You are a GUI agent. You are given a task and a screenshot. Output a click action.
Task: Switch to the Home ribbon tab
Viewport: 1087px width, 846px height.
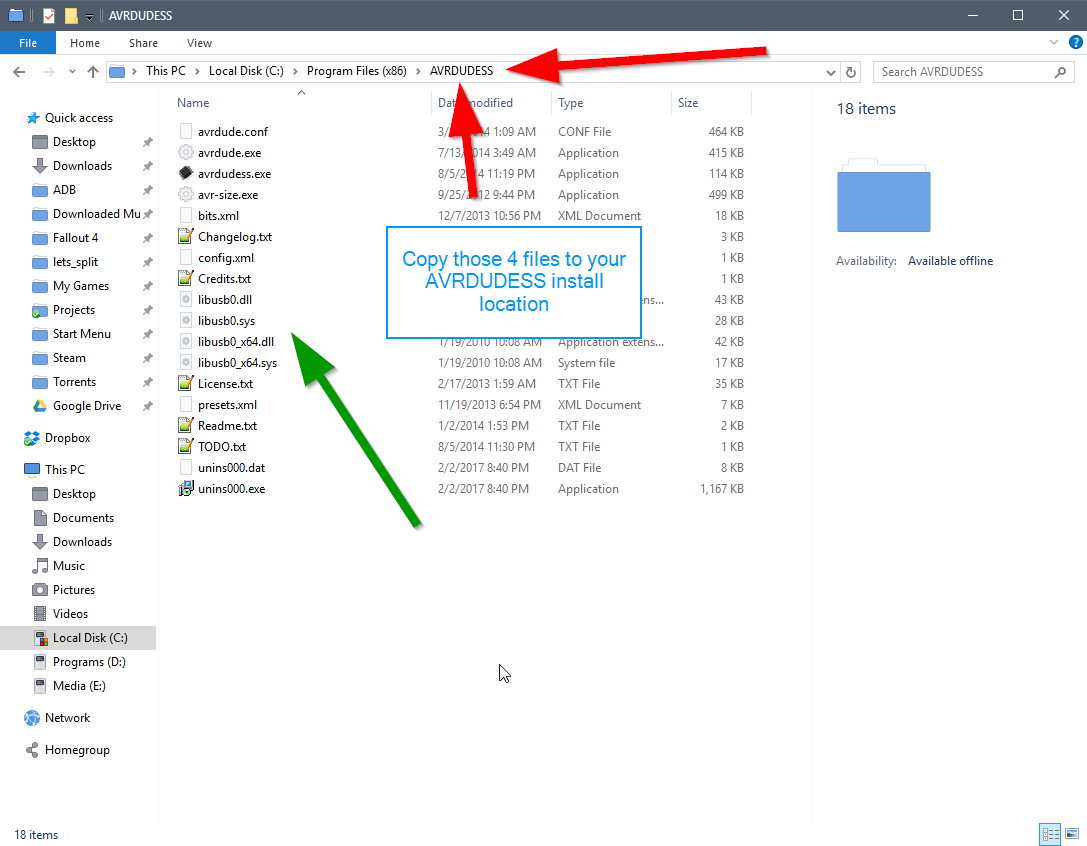click(x=85, y=43)
